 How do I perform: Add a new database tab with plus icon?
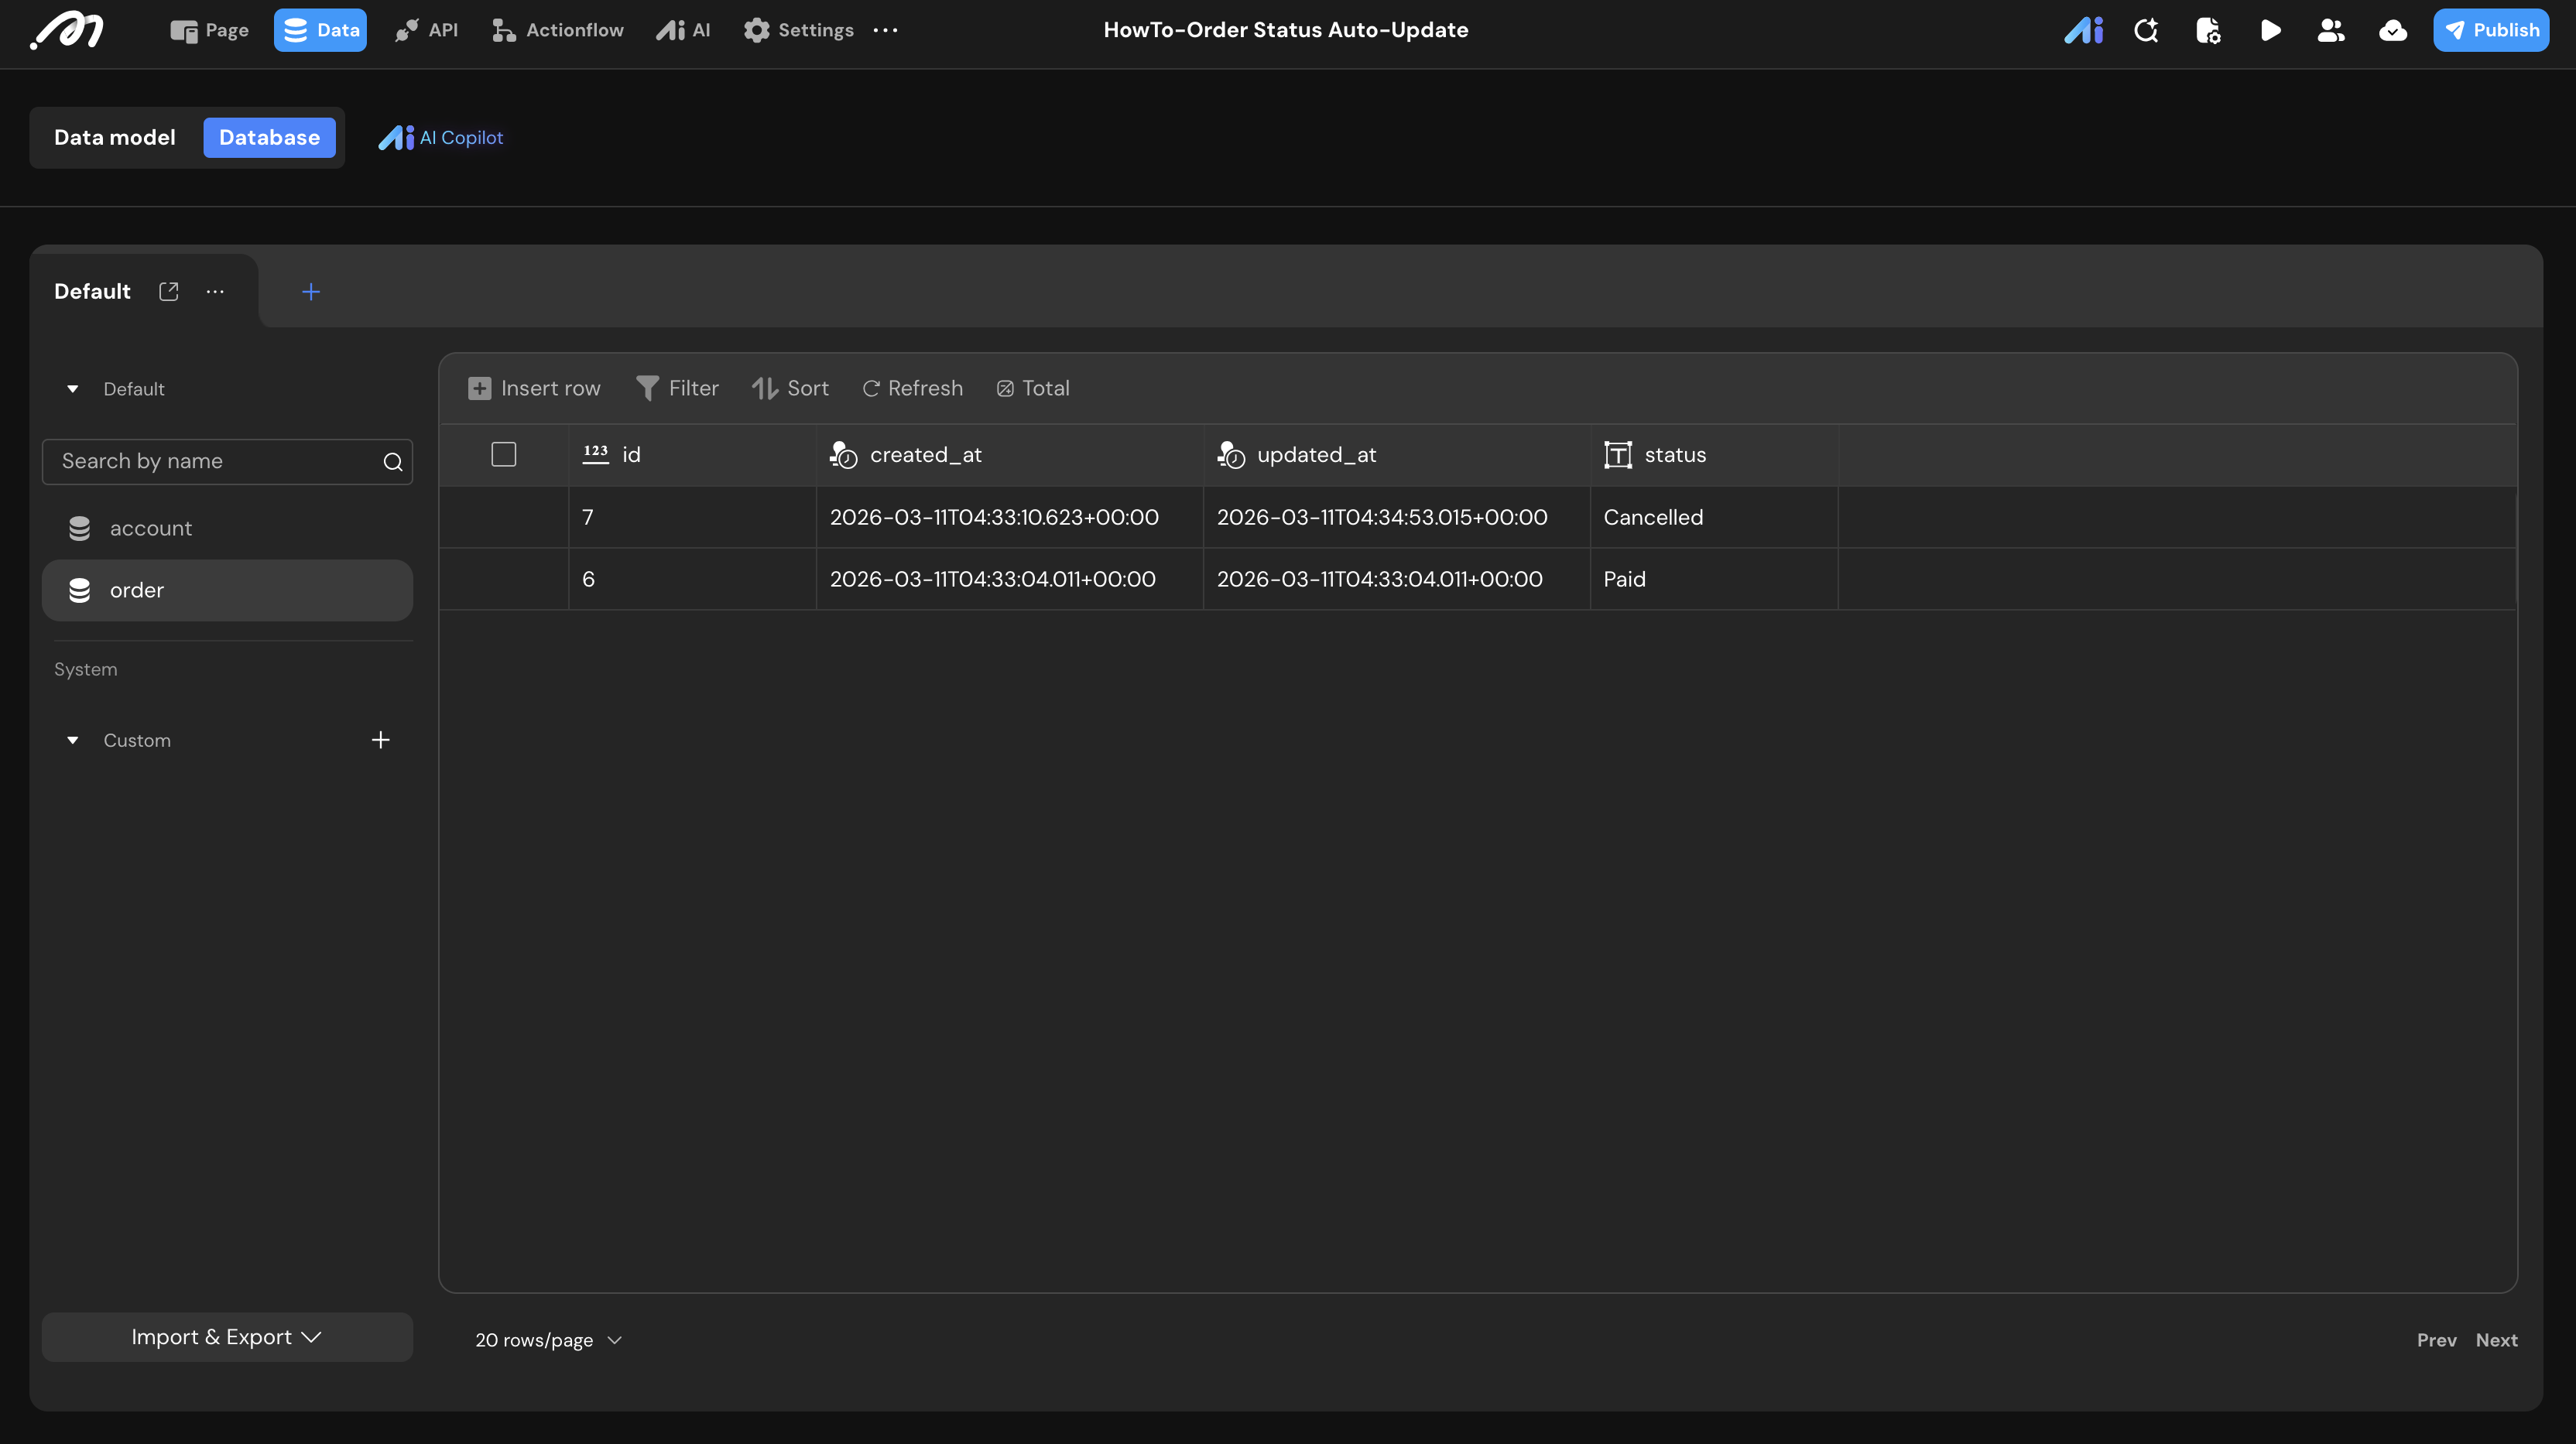click(x=311, y=291)
